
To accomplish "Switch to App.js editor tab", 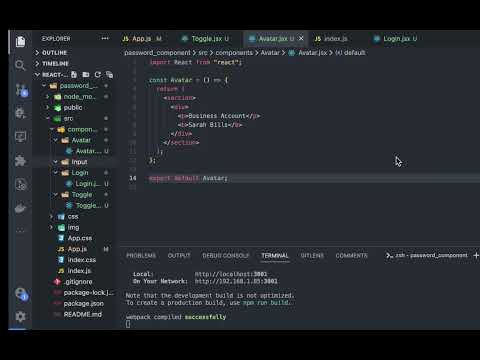I will tap(142, 39).
